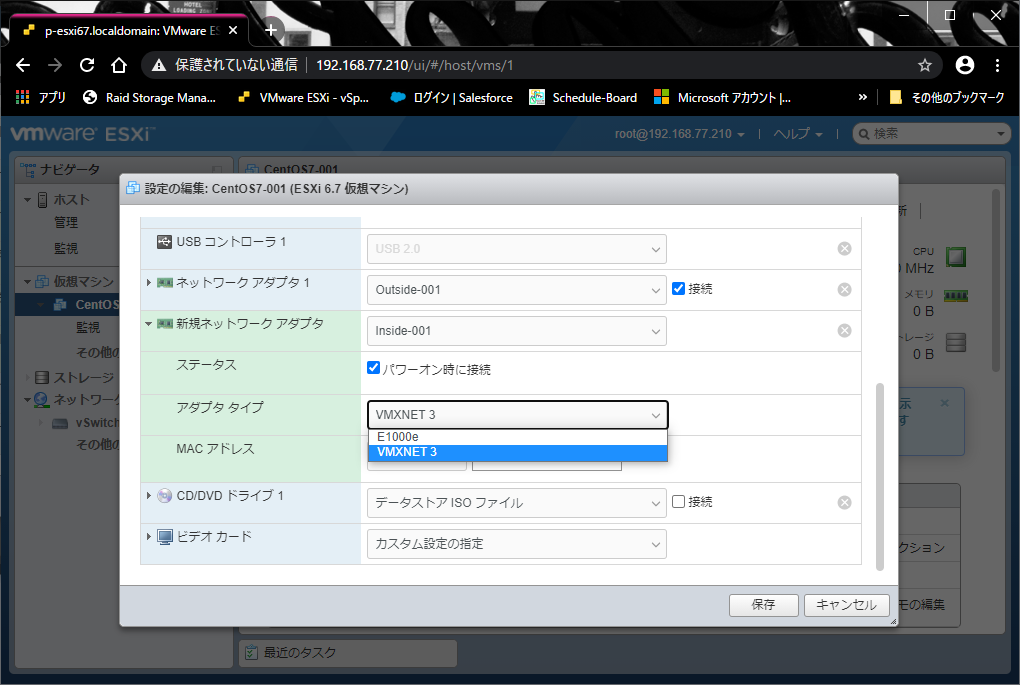The image size is (1020, 685).
Task: Open the Inside-001 network dropdown
Action: 517,330
